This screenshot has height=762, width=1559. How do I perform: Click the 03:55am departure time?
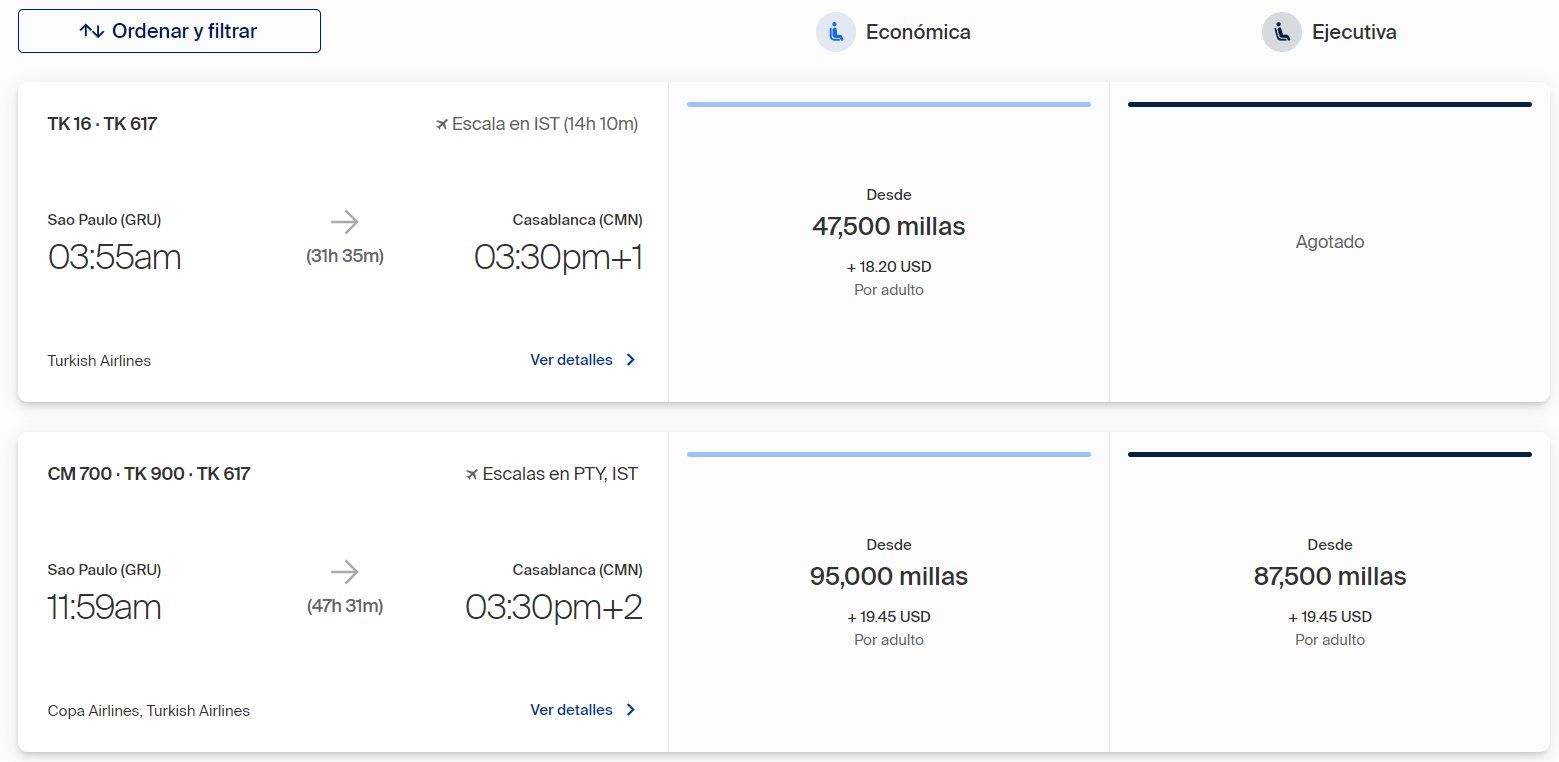coord(114,257)
